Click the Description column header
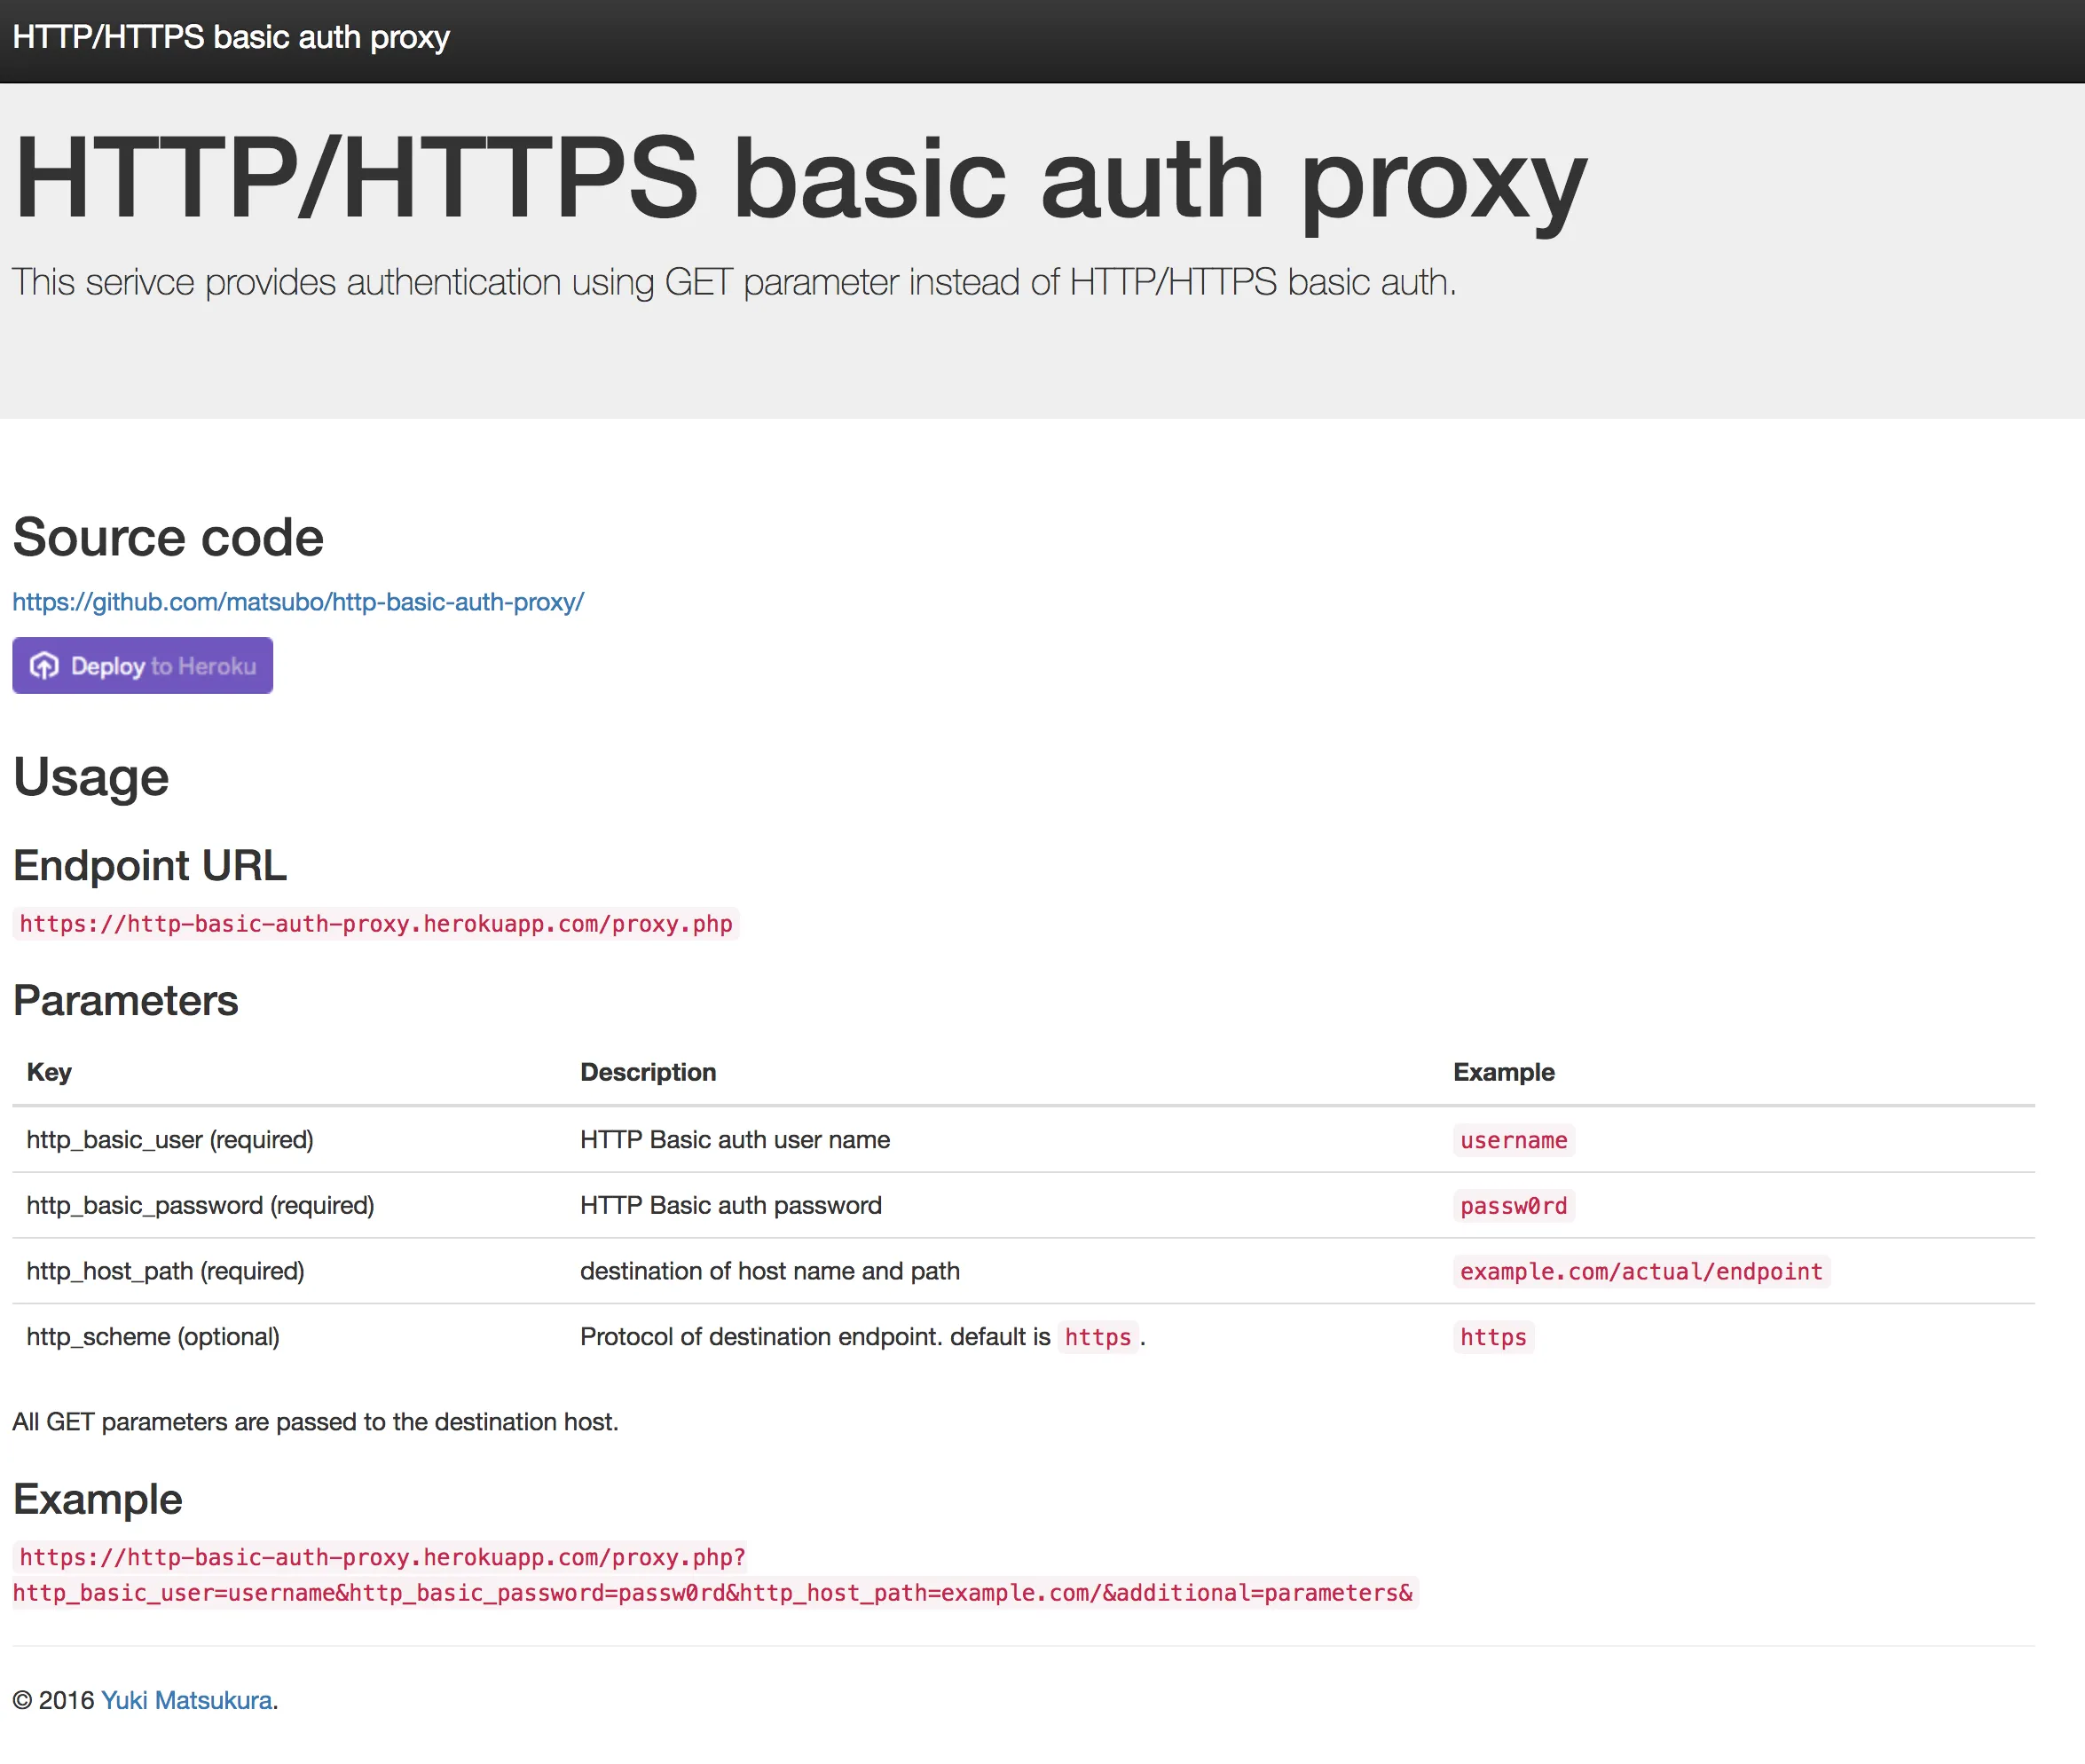2085x1764 pixels. (648, 1072)
